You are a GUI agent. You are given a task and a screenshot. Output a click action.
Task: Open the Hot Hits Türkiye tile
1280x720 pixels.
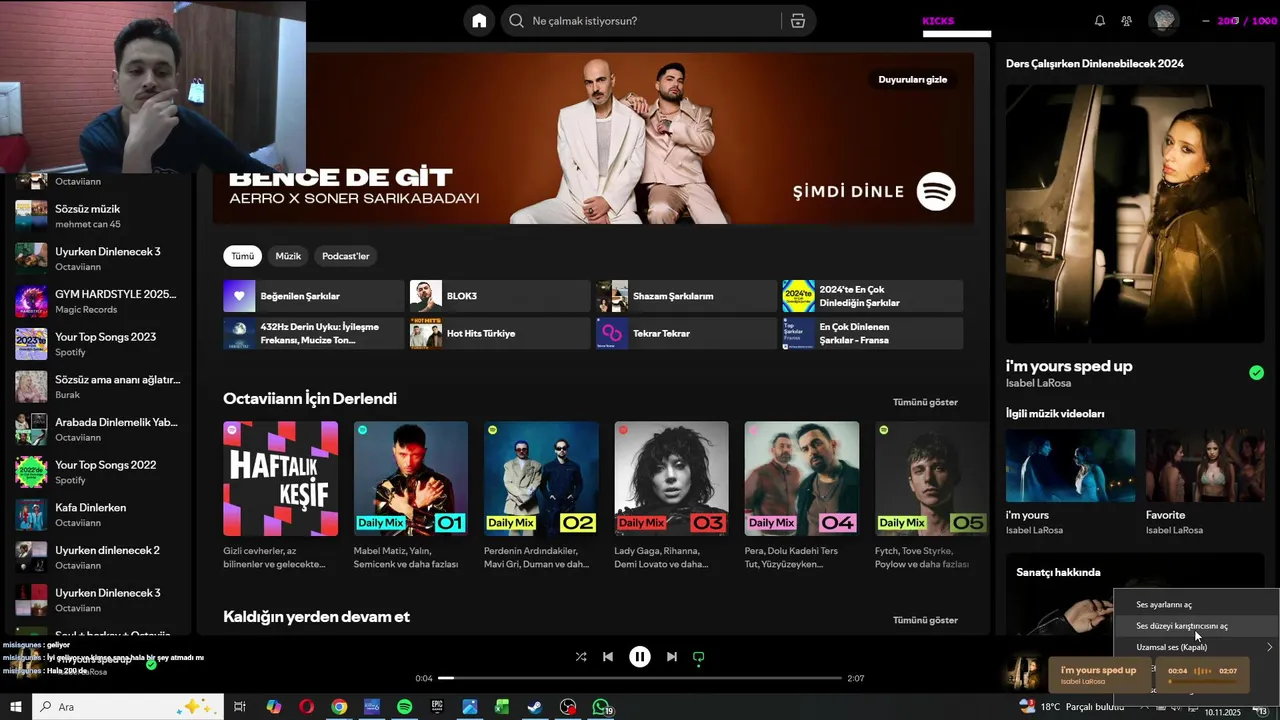point(499,333)
